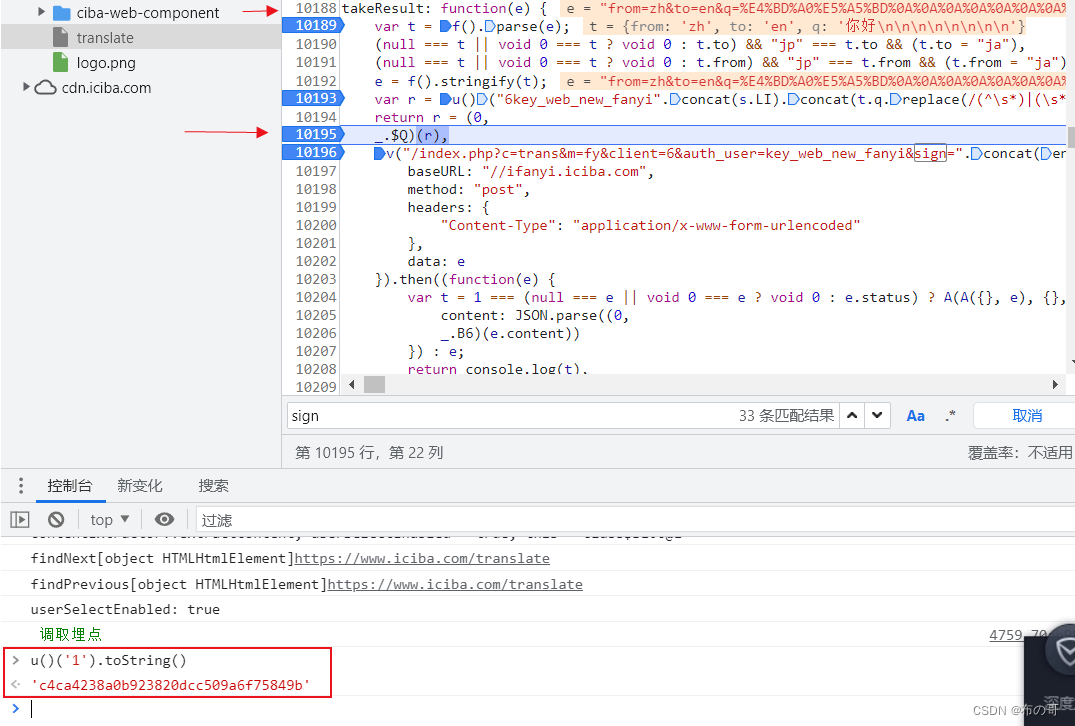
Task: Toggle breakpoint on line 10195
Action: coord(314,134)
